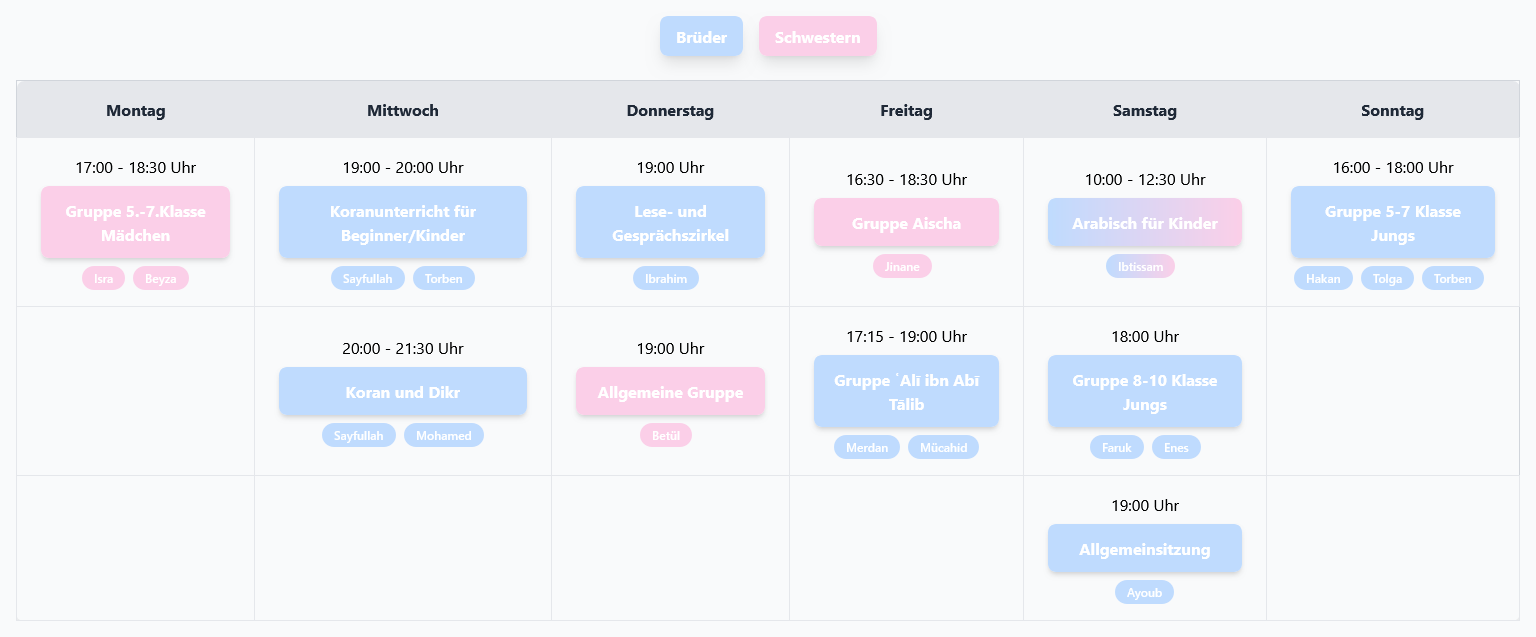1536x637 pixels.
Task: Select Koranunterricht für Beginner/Kinder card
Action: pyautogui.click(x=403, y=223)
